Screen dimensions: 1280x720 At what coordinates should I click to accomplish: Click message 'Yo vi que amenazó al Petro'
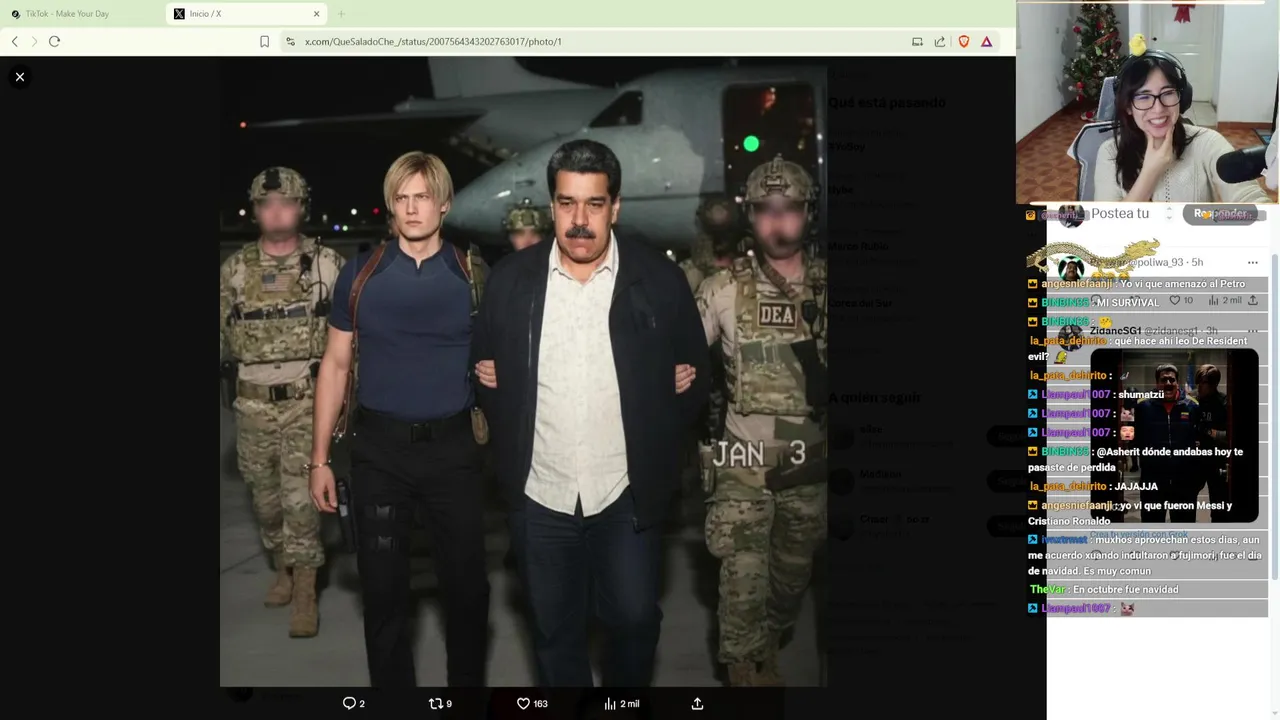1183,284
